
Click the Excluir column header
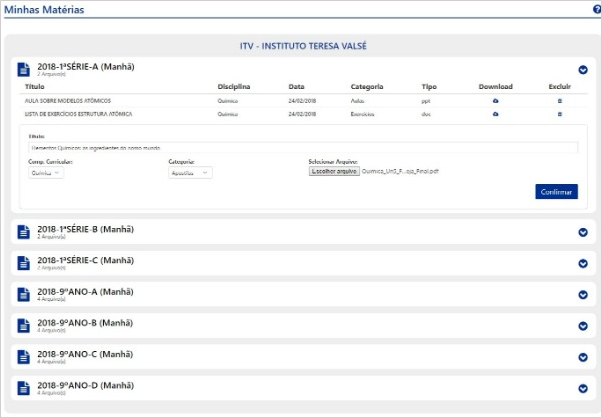pyautogui.click(x=560, y=87)
